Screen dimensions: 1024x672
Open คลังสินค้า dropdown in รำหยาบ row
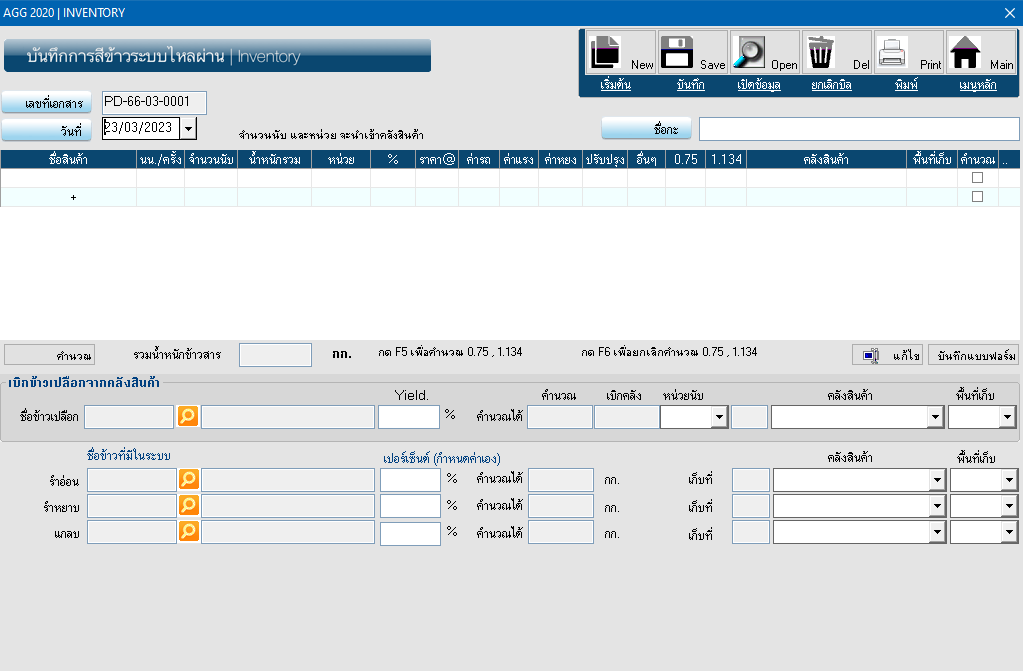click(x=936, y=506)
